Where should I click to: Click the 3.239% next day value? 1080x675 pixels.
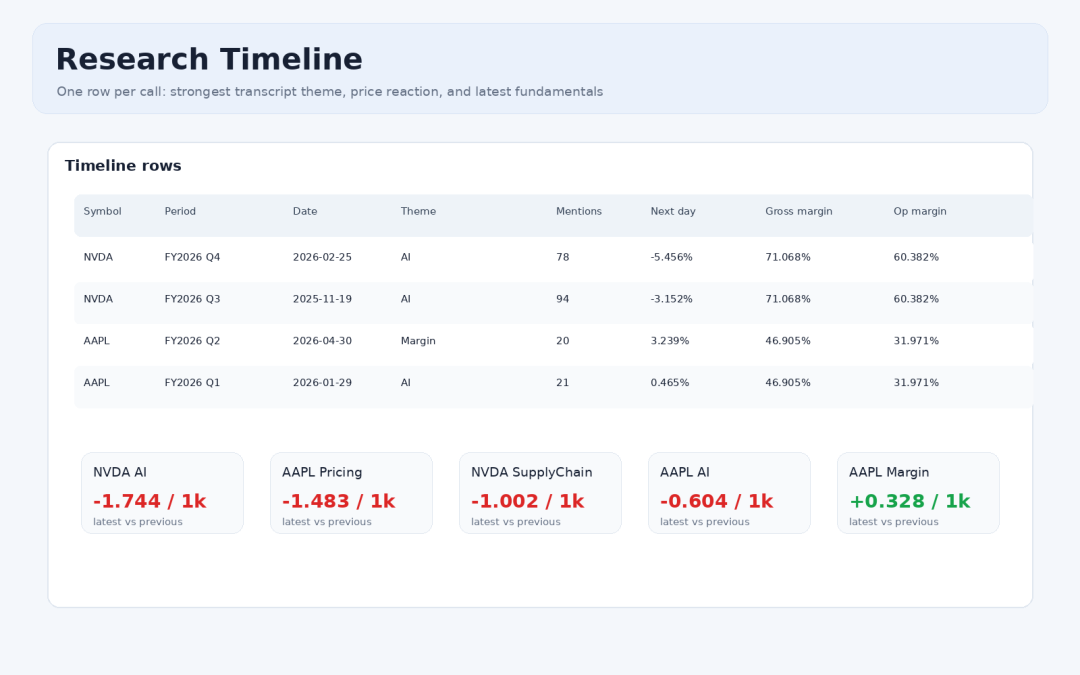click(669, 341)
